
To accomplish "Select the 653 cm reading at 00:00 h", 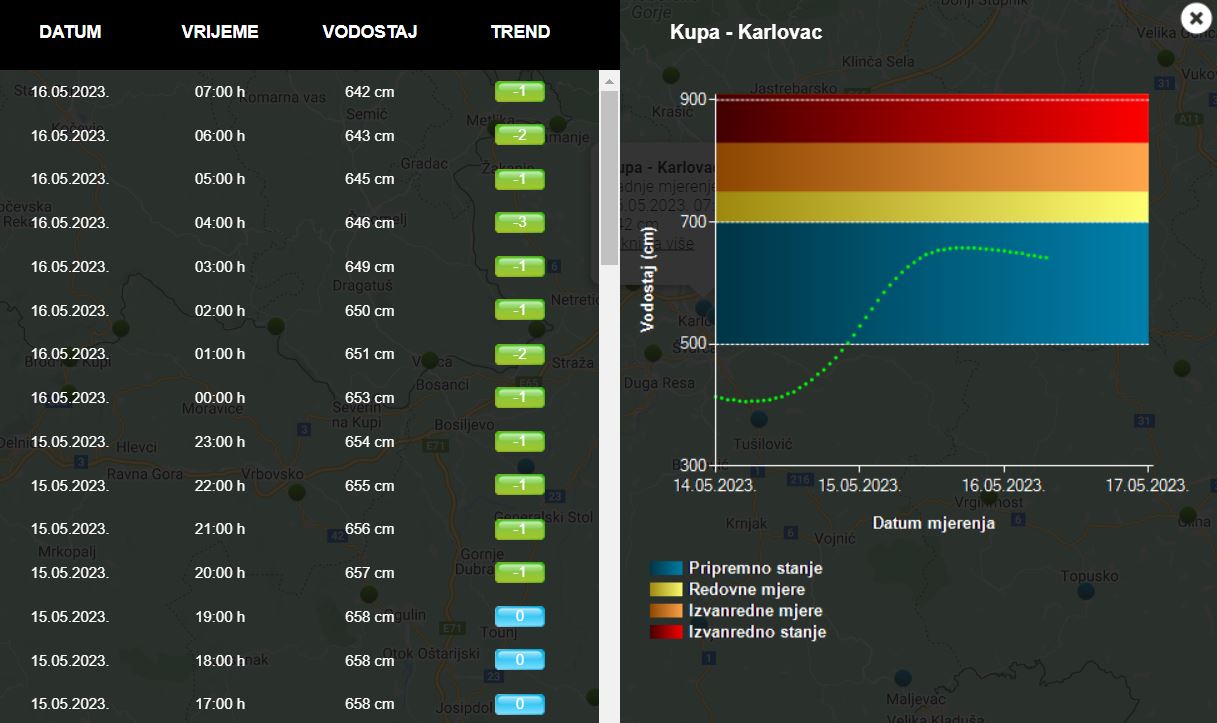I will point(369,398).
